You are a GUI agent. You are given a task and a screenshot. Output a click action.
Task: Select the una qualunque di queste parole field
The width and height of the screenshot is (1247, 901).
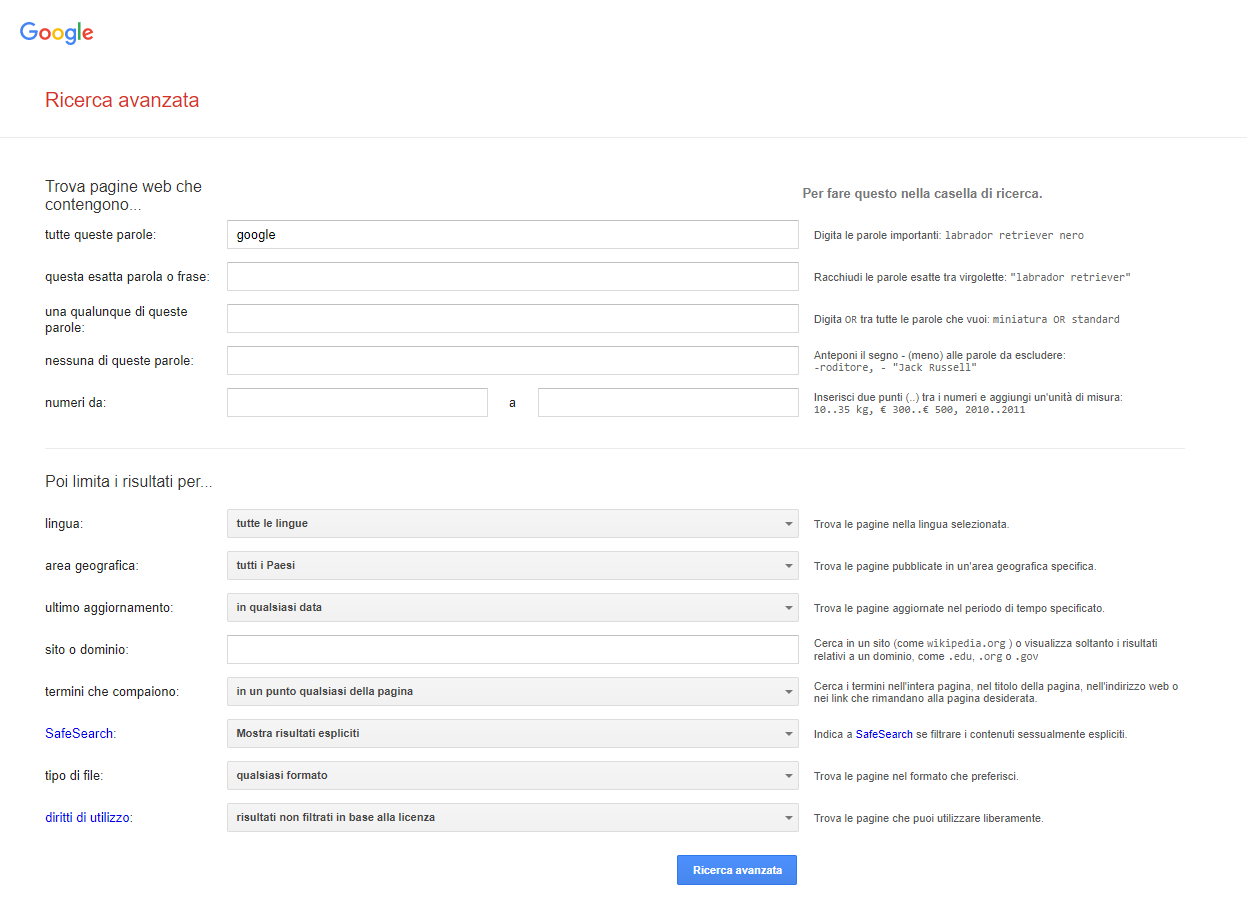512,319
